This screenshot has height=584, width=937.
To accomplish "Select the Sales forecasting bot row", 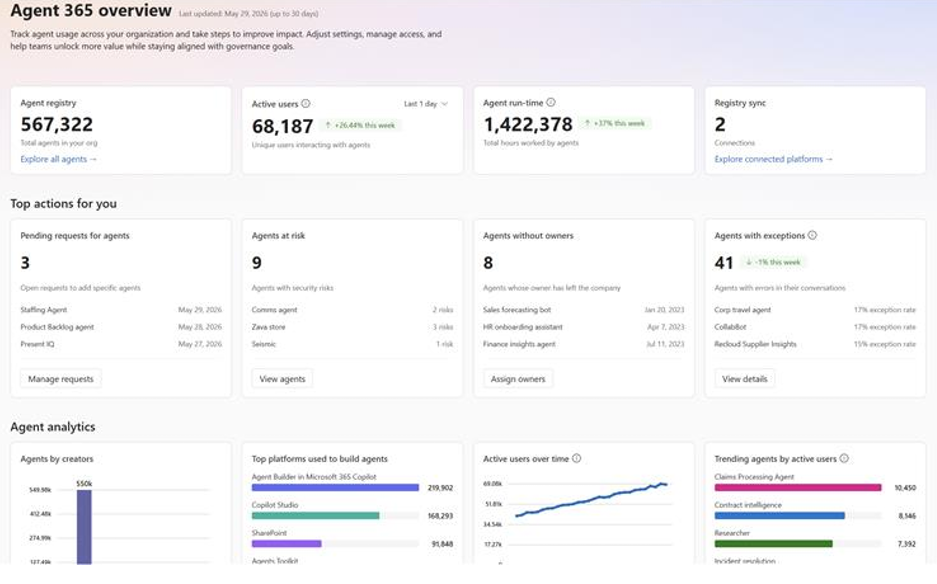I will [x=584, y=310].
